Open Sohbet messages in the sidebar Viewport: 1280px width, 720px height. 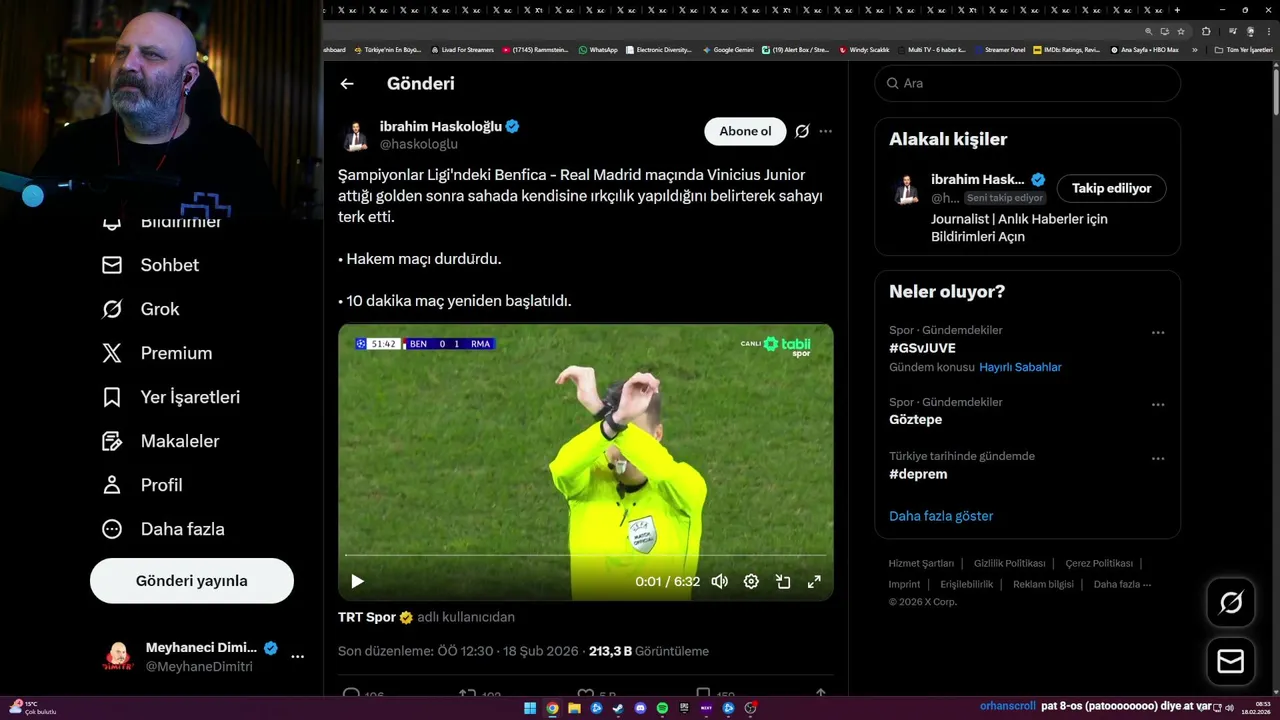click(151, 265)
